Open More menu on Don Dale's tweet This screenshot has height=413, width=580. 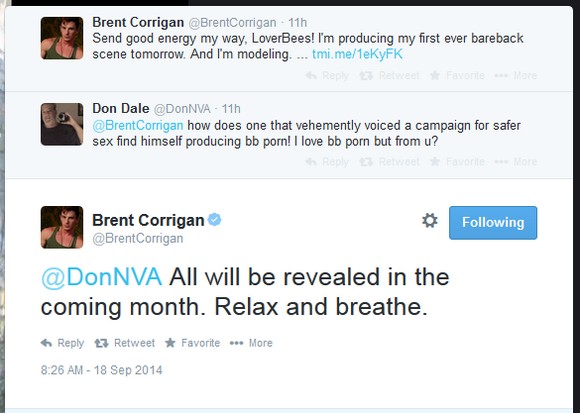(x=516, y=162)
